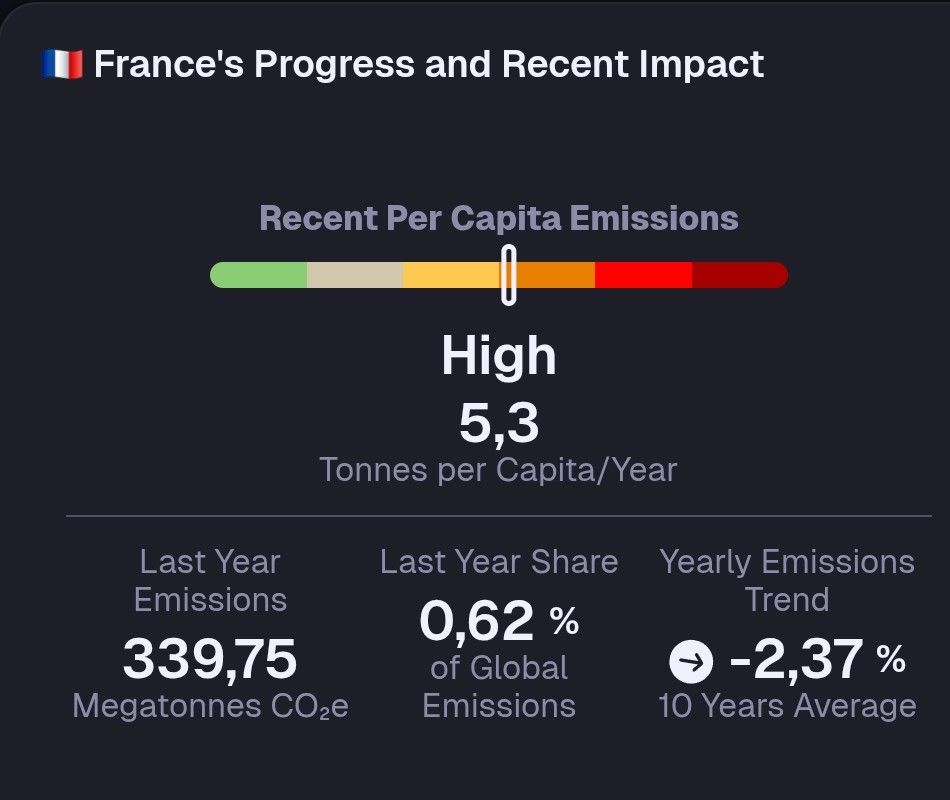Click the green segment of emissions scale
Screen dimensions: 950x800
259,275
